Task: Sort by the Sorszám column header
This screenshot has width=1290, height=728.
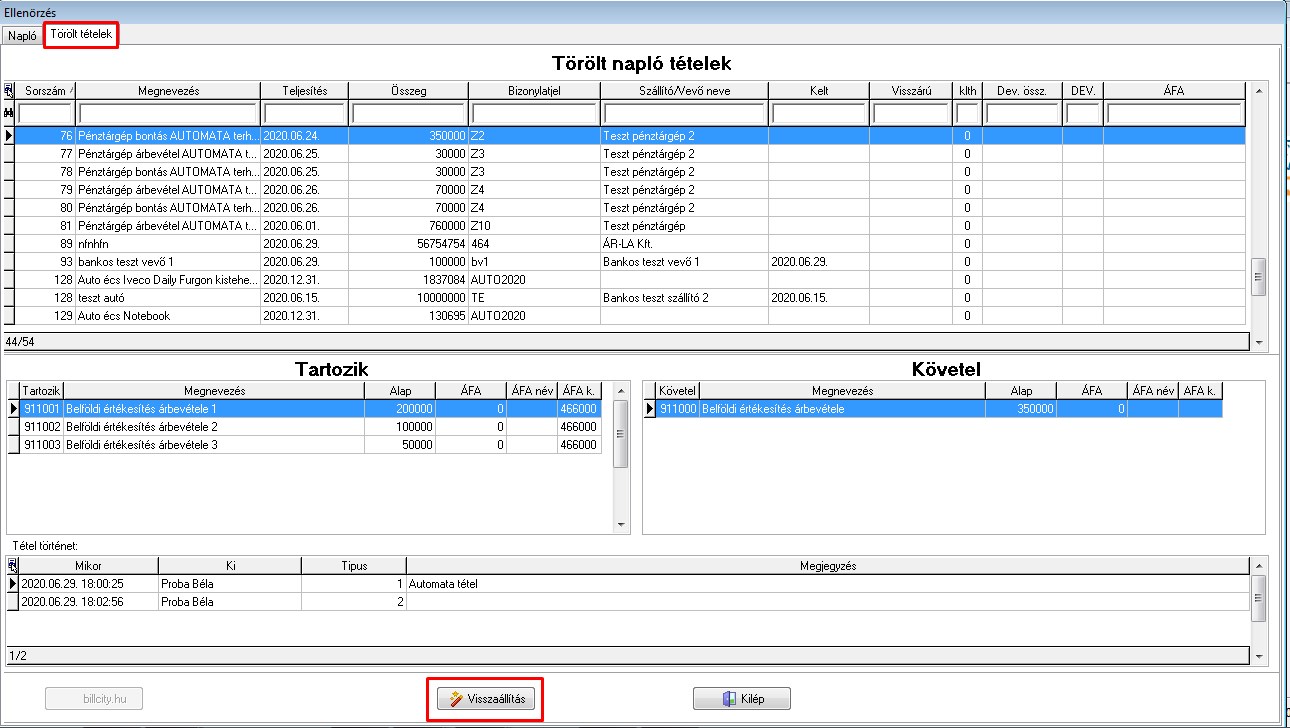Action: pyautogui.click(x=45, y=91)
